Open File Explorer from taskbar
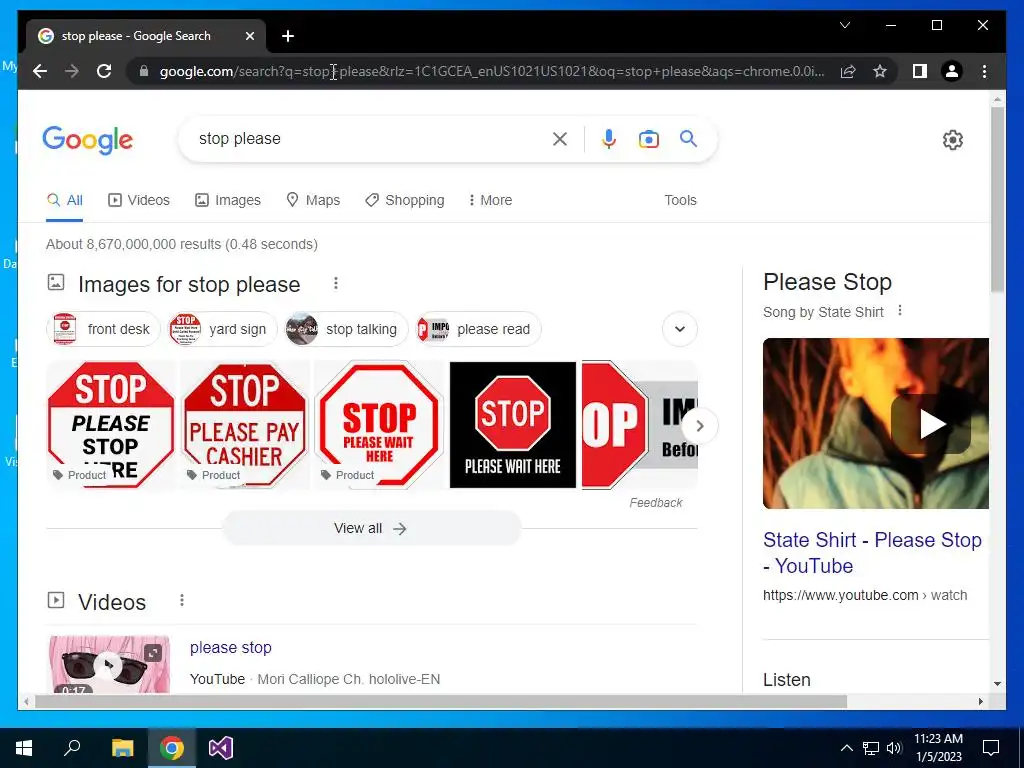The image size is (1024, 768). (x=122, y=748)
